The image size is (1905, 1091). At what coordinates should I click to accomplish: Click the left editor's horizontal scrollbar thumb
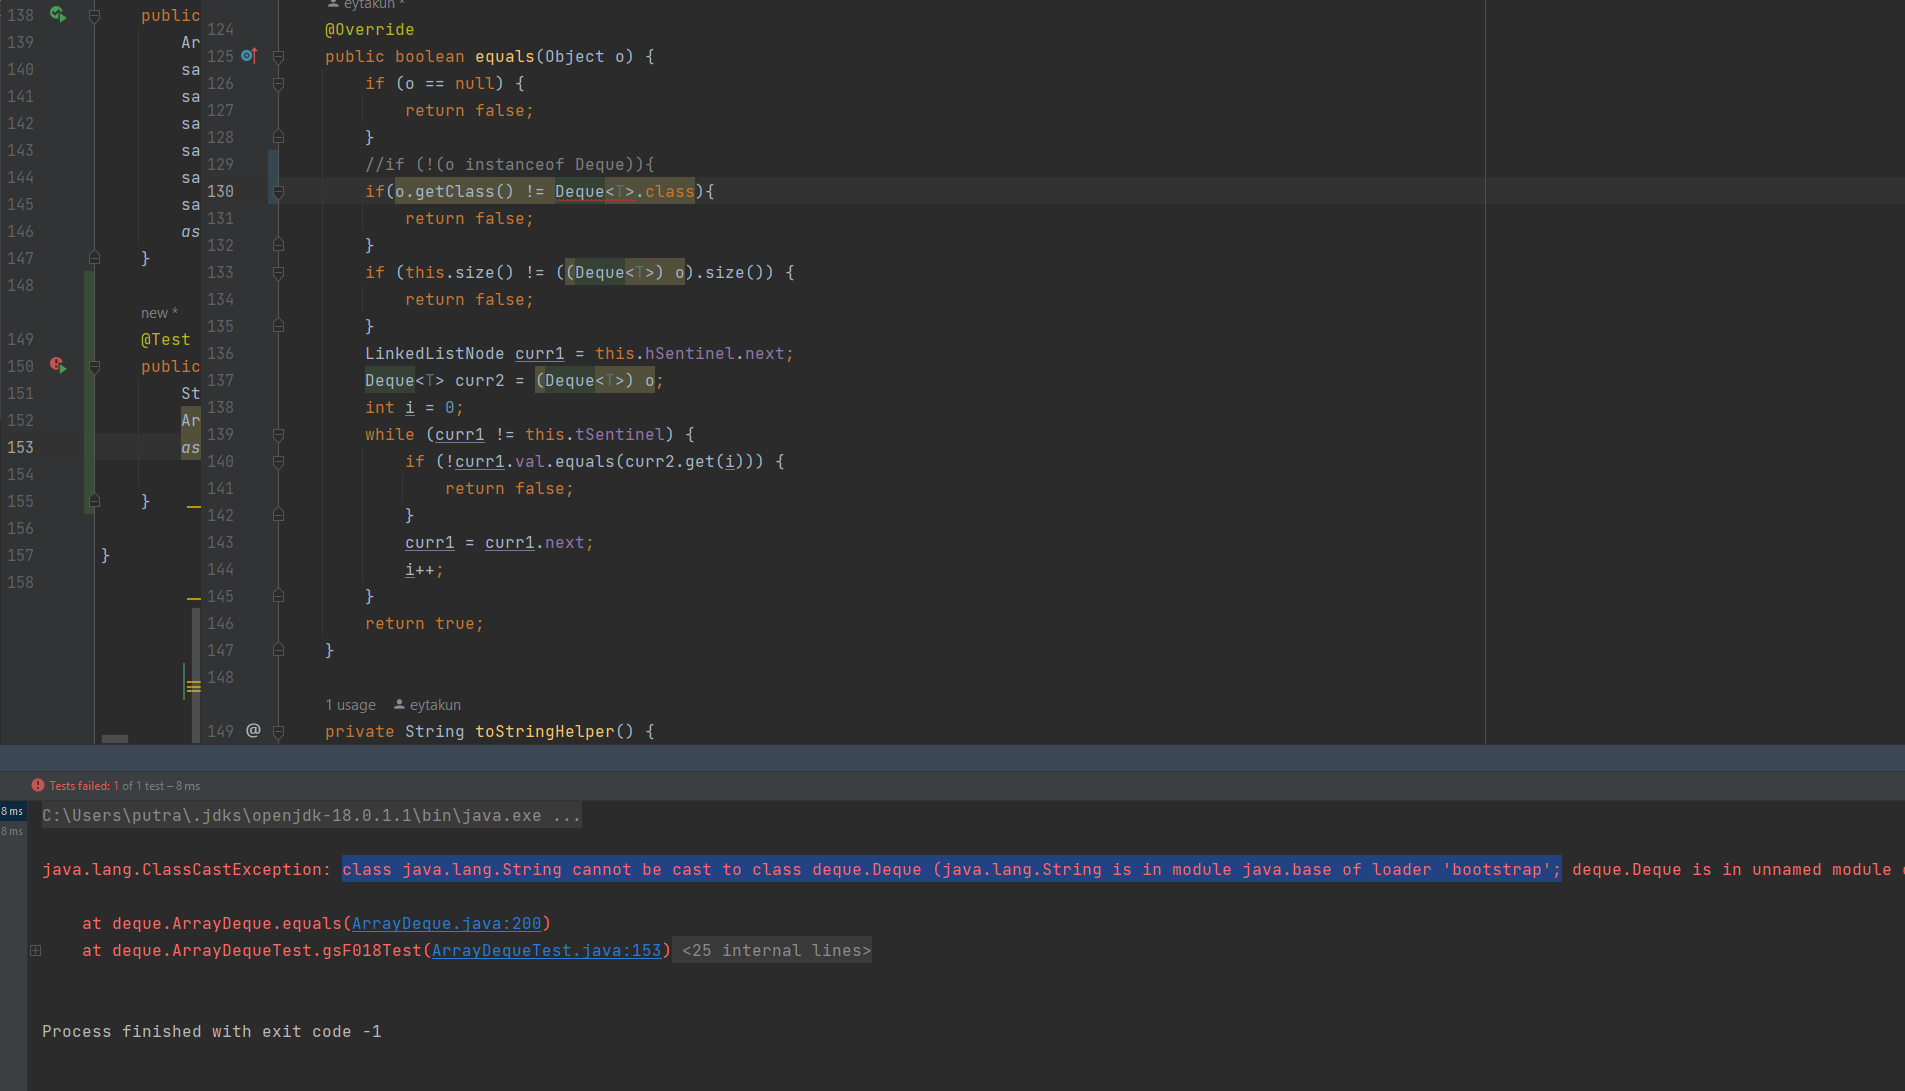[x=115, y=739]
